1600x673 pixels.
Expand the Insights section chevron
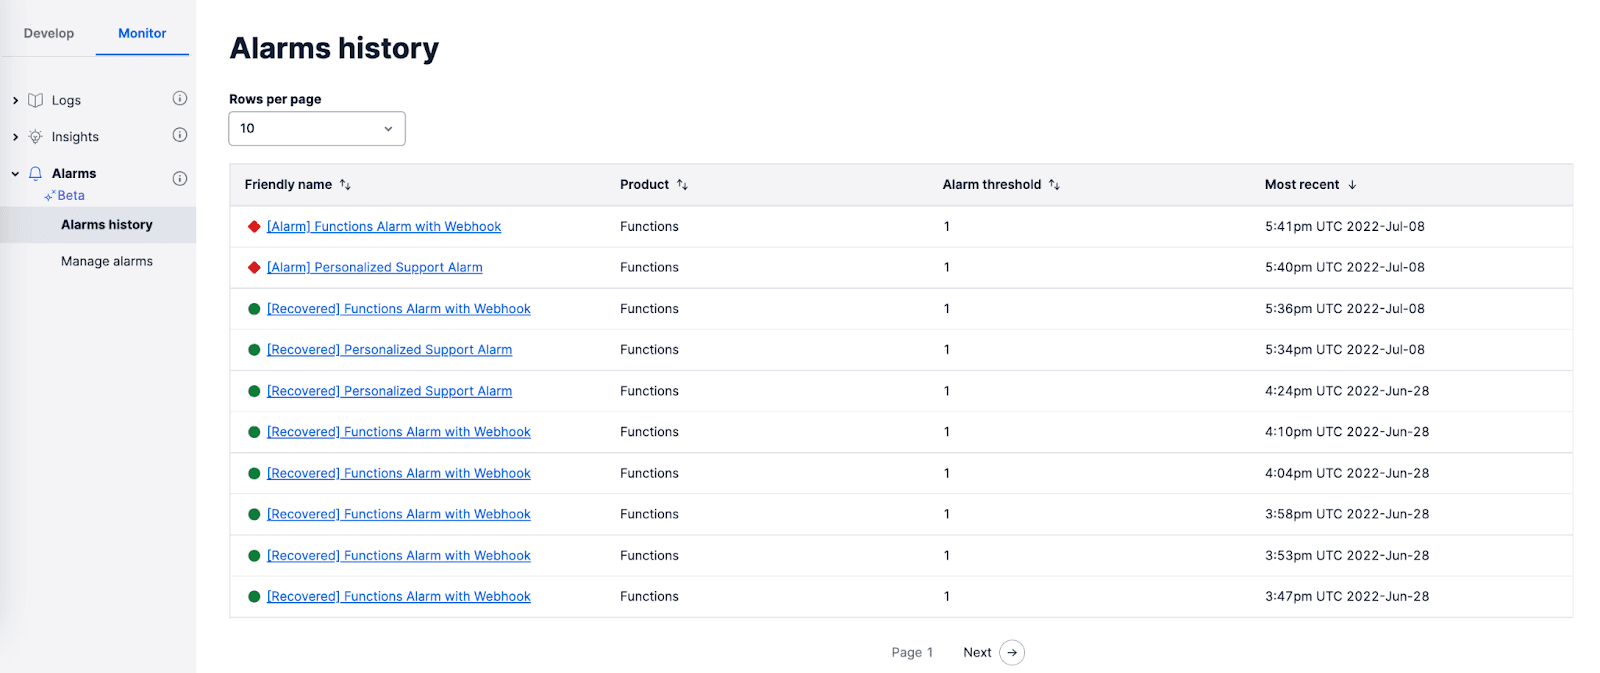point(15,137)
